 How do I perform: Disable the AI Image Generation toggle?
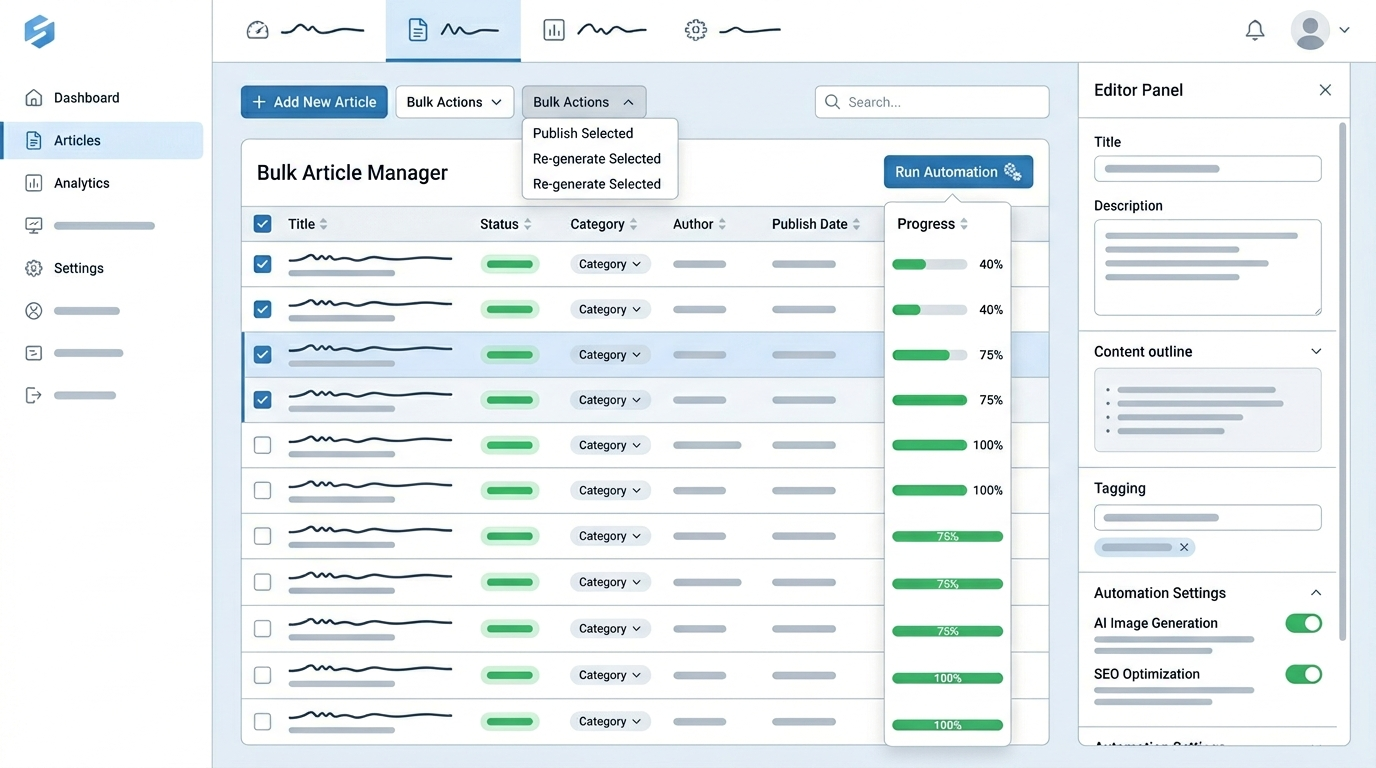pyautogui.click(x=1303, y=623)
